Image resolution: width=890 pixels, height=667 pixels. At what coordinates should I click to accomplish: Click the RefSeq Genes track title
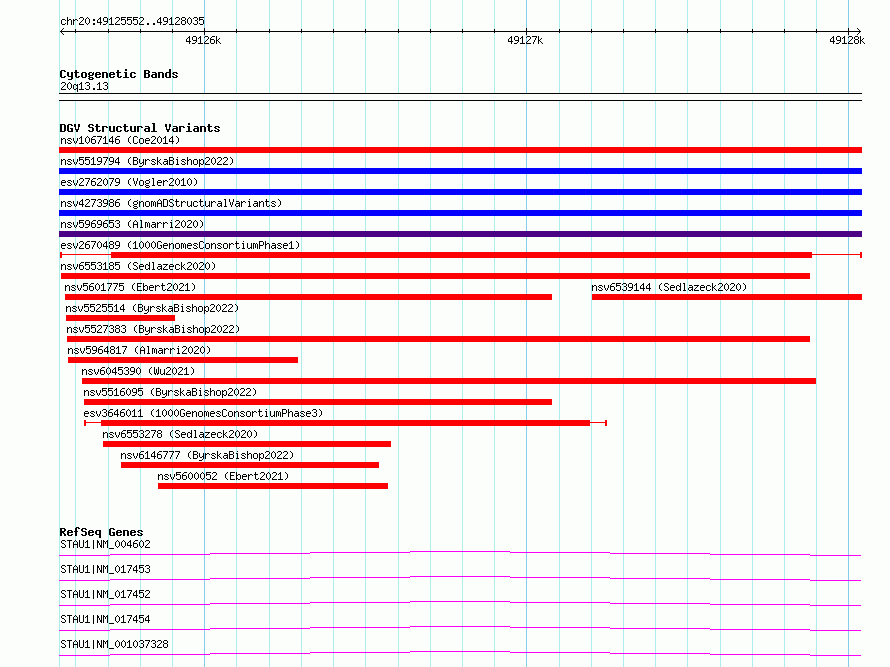pyautogui.click(x=101, y=532)
